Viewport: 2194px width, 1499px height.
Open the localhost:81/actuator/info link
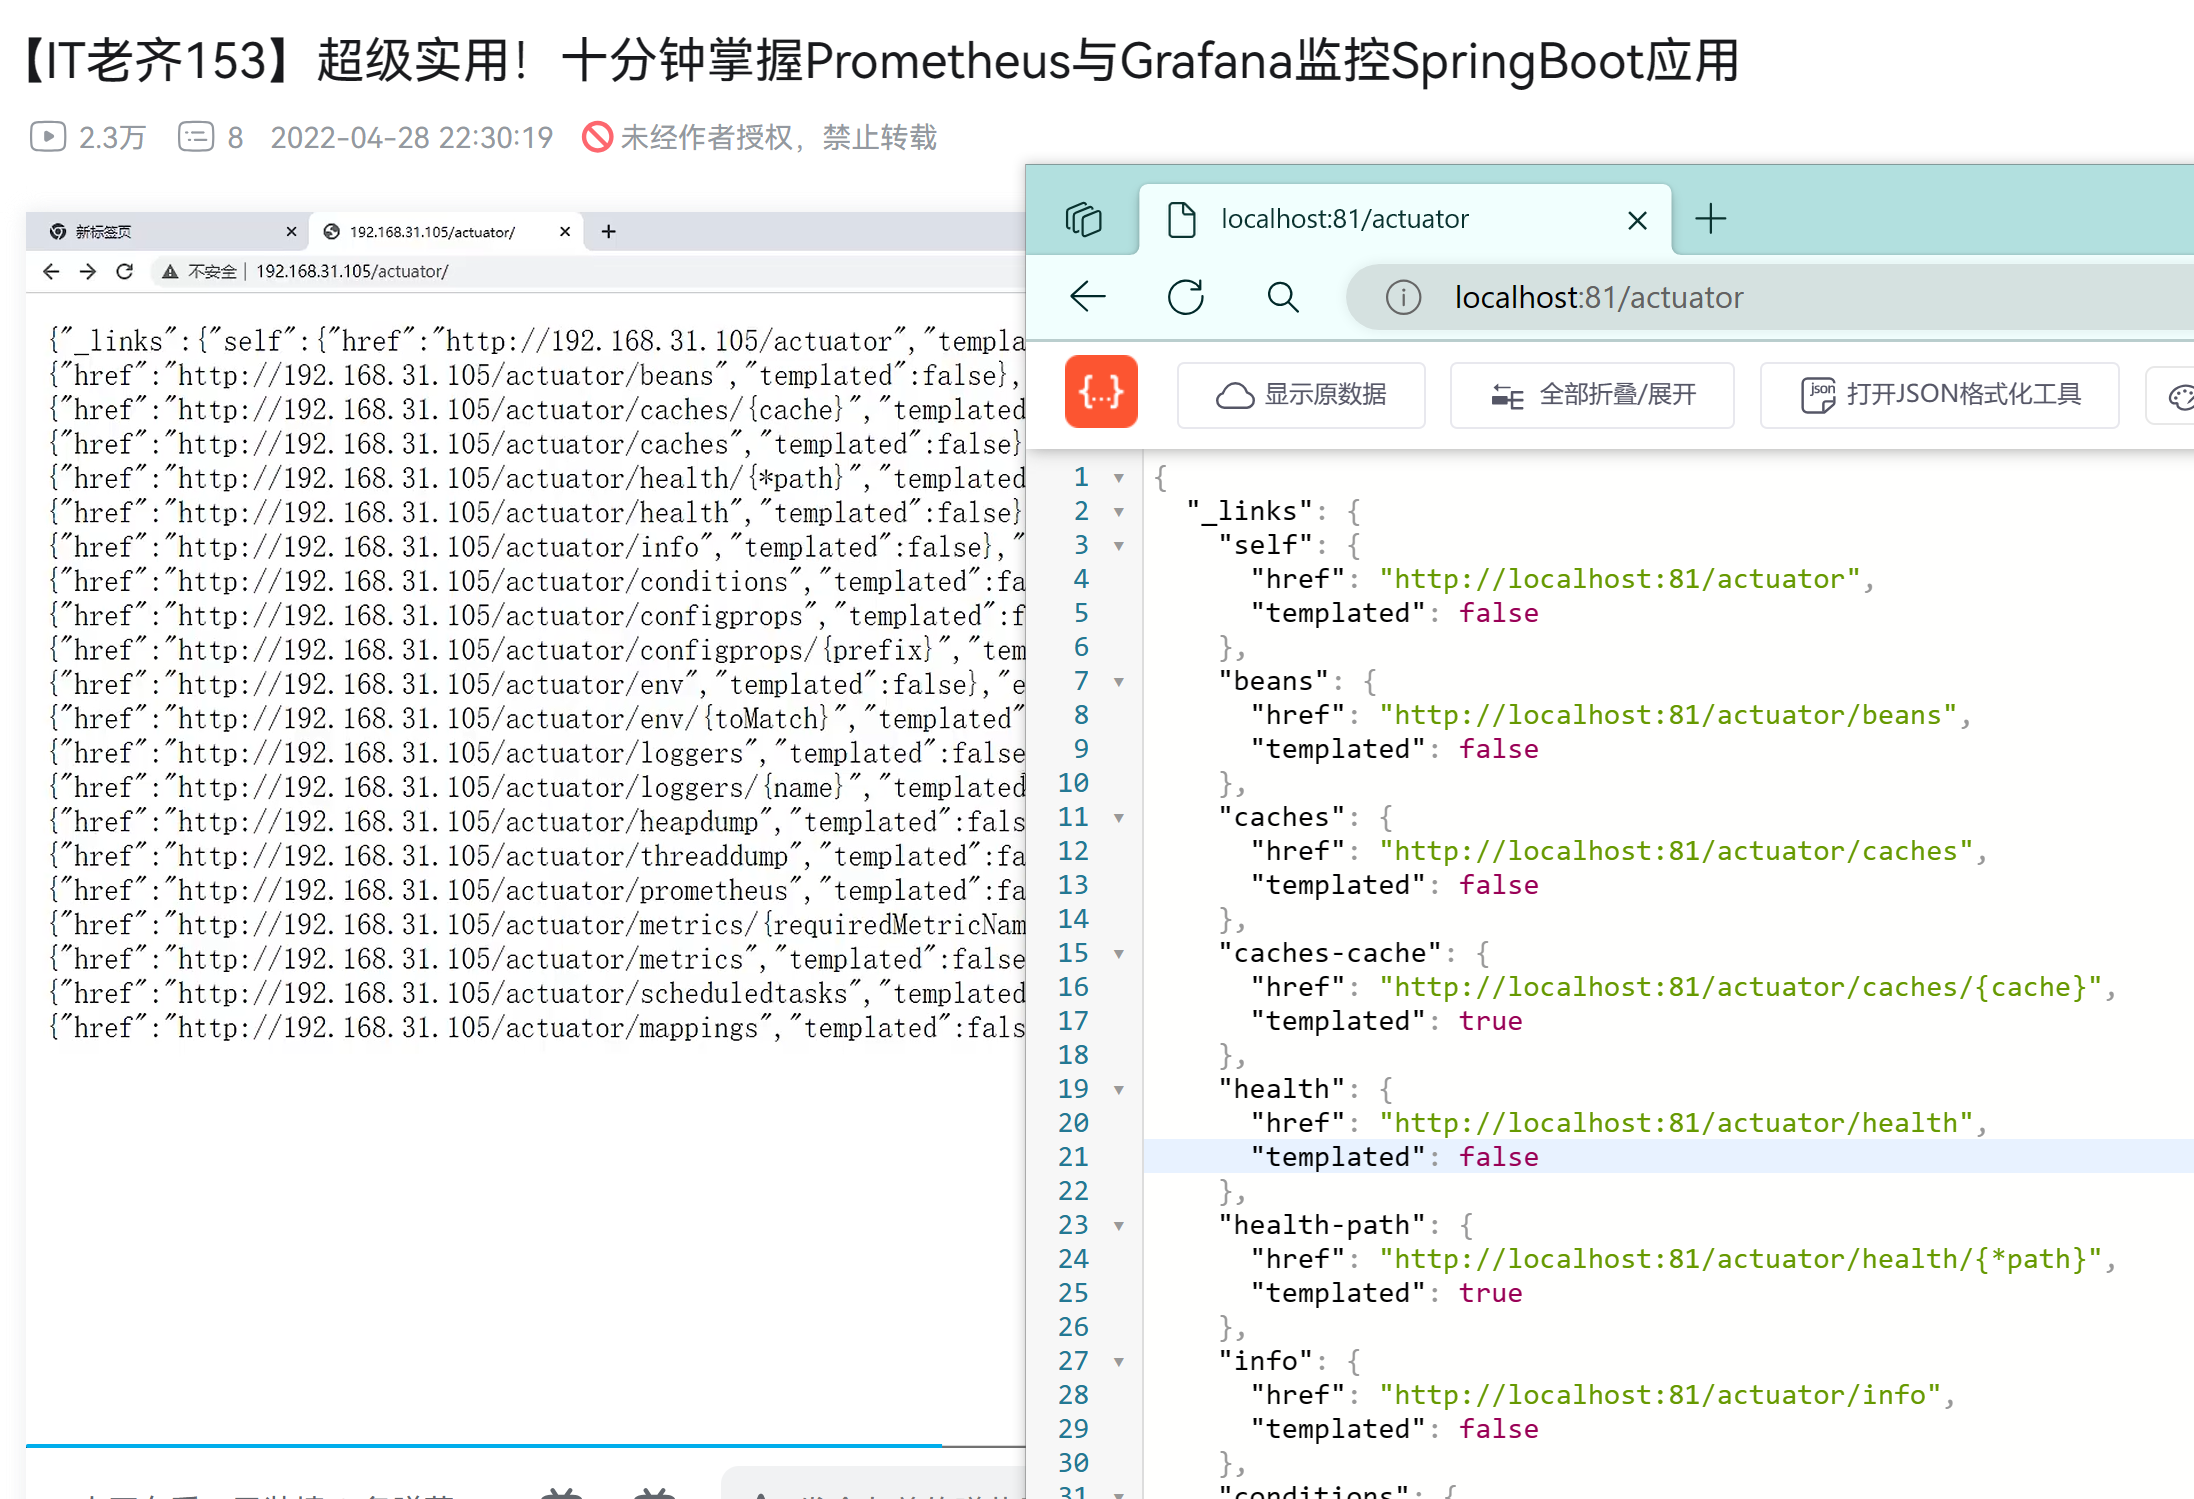pos(1660,1395)
